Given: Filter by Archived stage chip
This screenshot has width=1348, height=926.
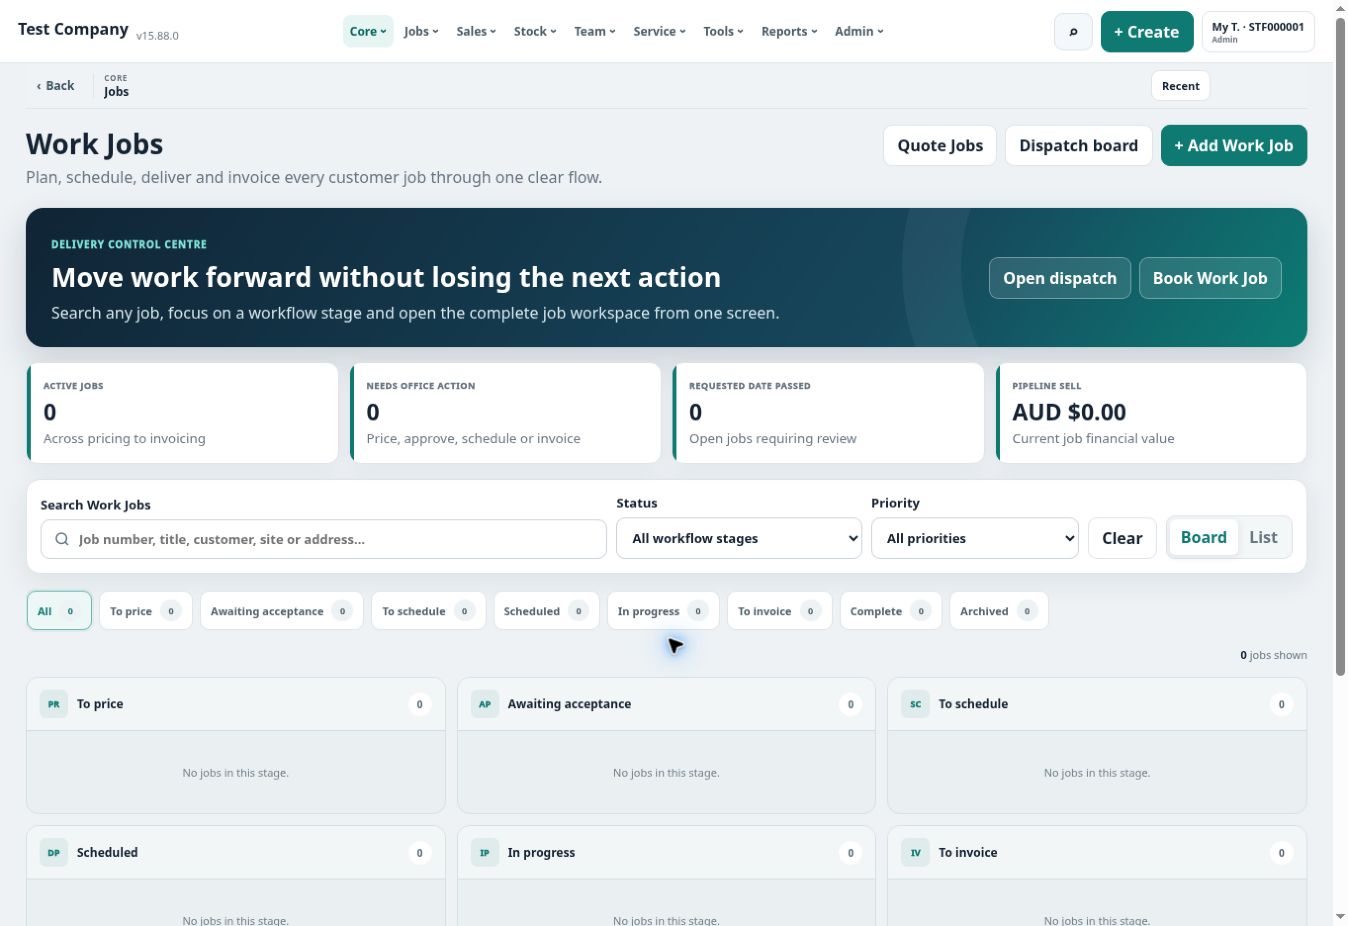Looking at the screenshot, I should (998, 611).
